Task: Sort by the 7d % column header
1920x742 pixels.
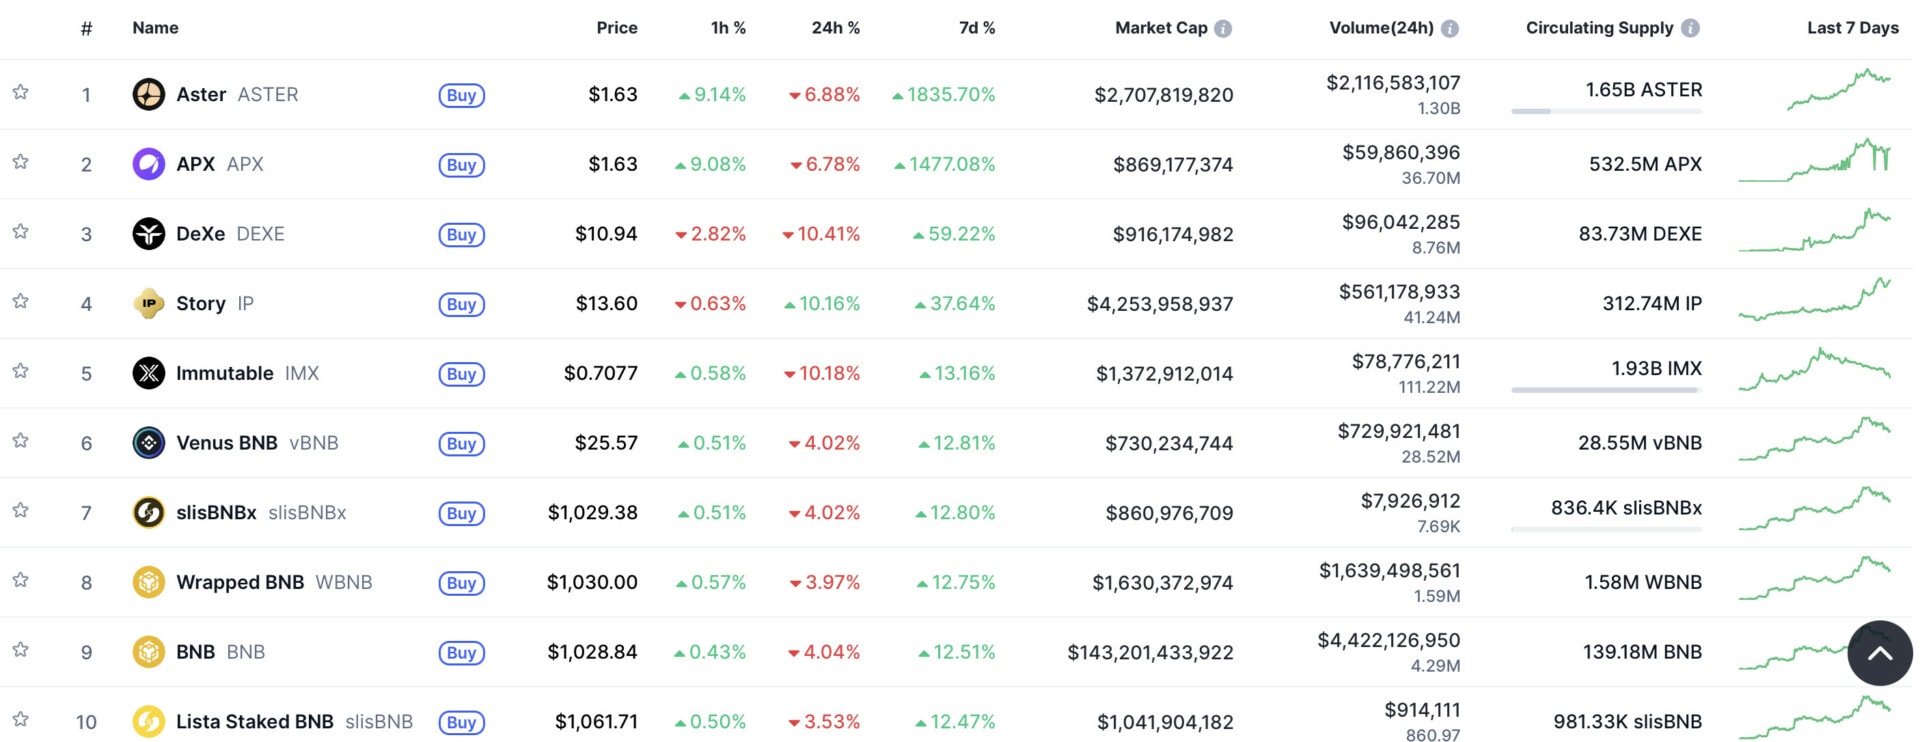Action: [976, 28]
